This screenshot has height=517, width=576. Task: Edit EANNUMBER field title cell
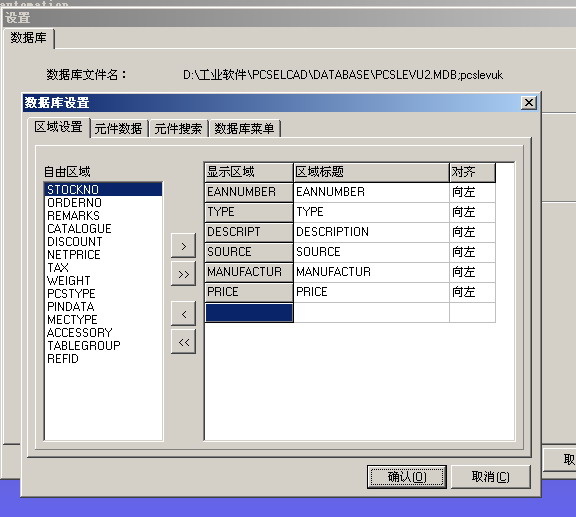click(371, 192)
